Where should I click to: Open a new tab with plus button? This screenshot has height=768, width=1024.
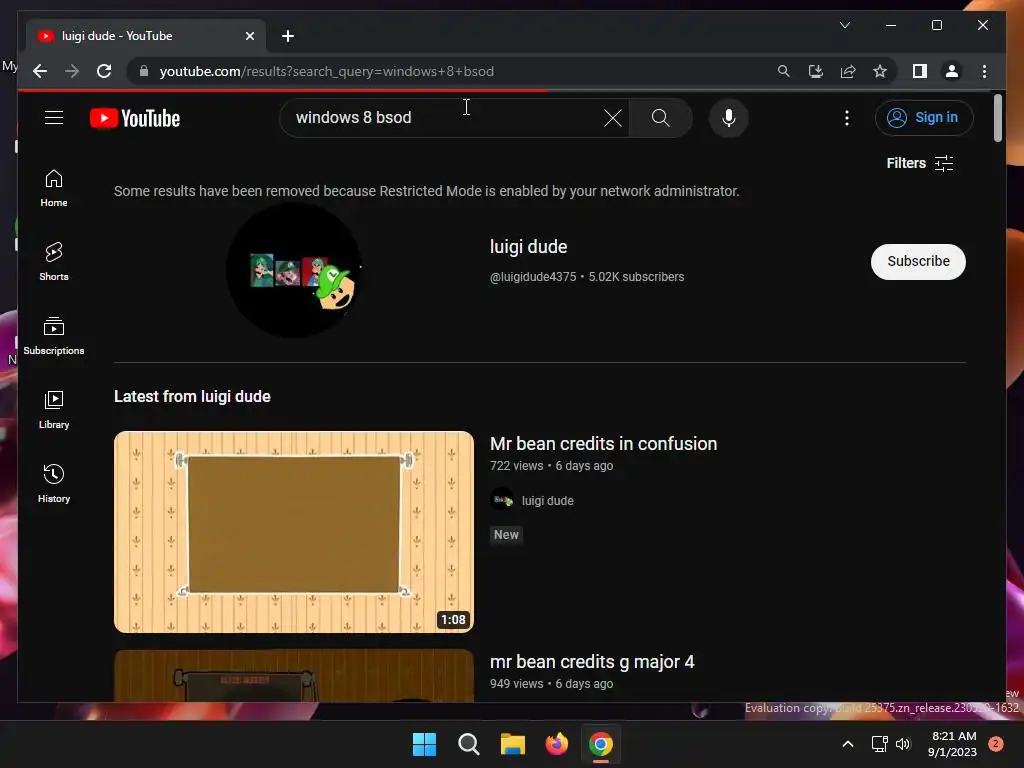tap(288, 36)
